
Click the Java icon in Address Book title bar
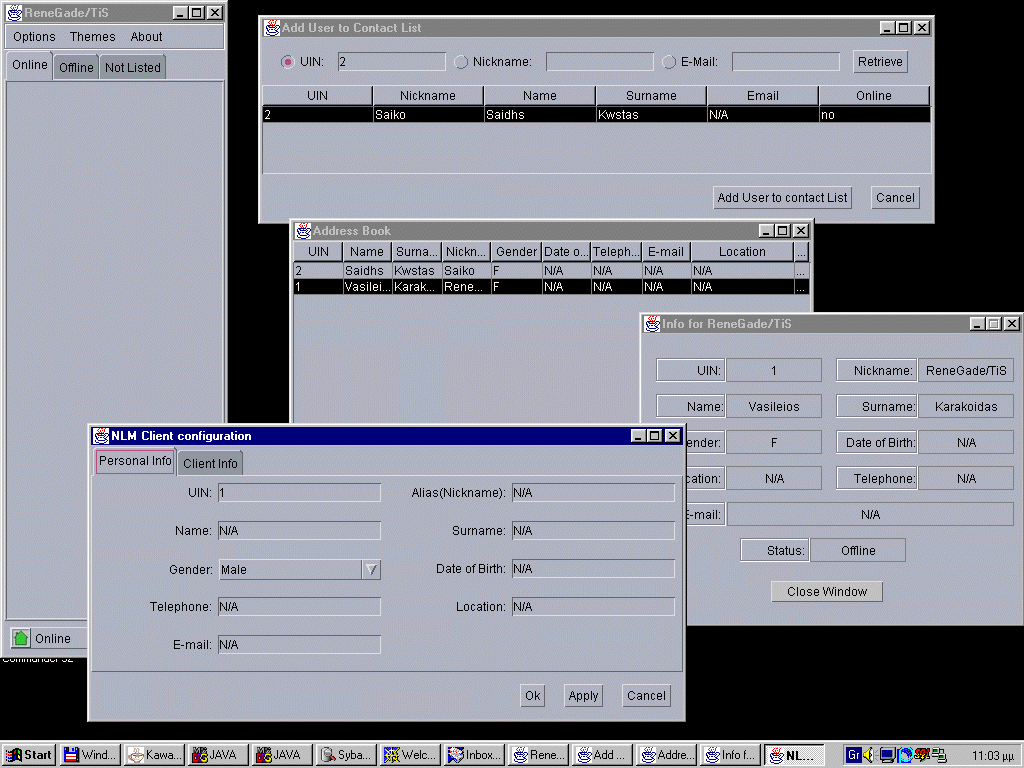point(303,231)
